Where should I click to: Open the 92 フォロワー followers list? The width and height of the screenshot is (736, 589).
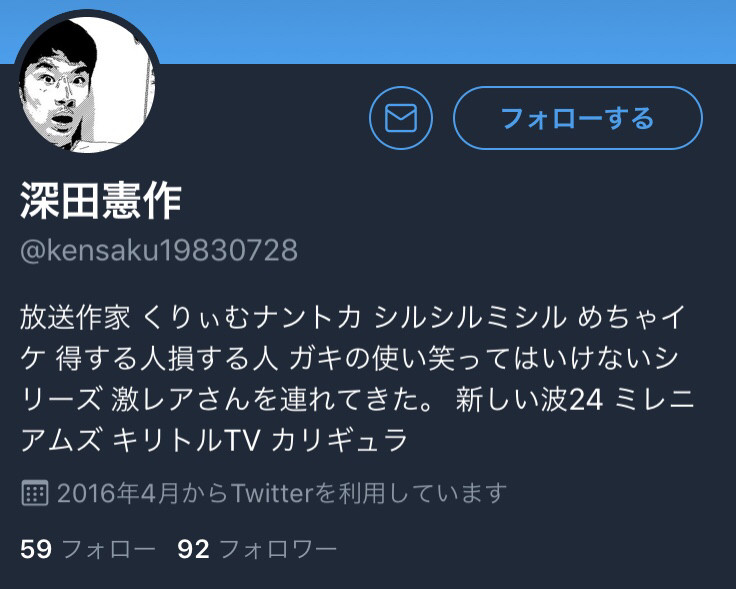point(257,549)
